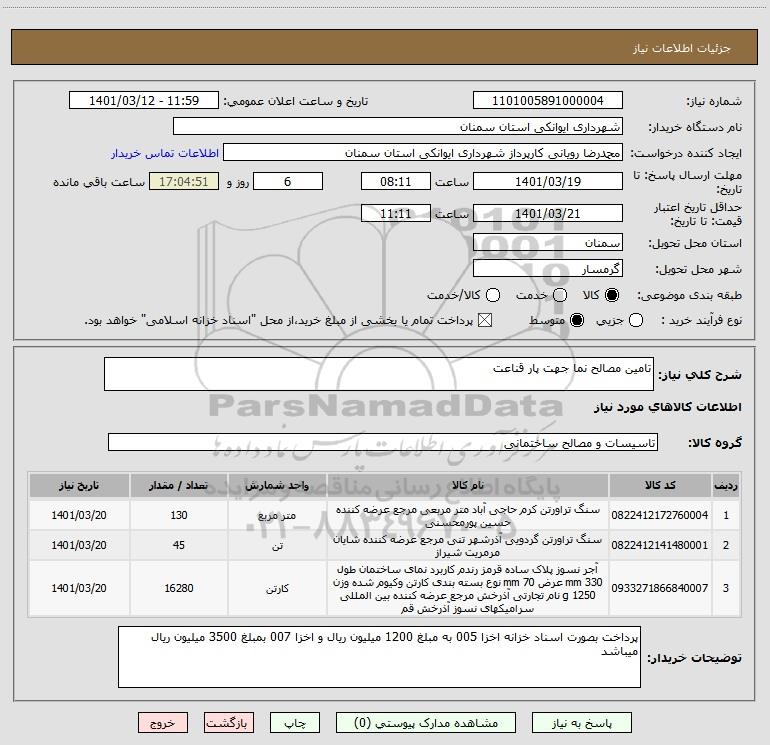Click the خروج exit button
This screenshot has width=770, height=745.
(x=163, y=723)
